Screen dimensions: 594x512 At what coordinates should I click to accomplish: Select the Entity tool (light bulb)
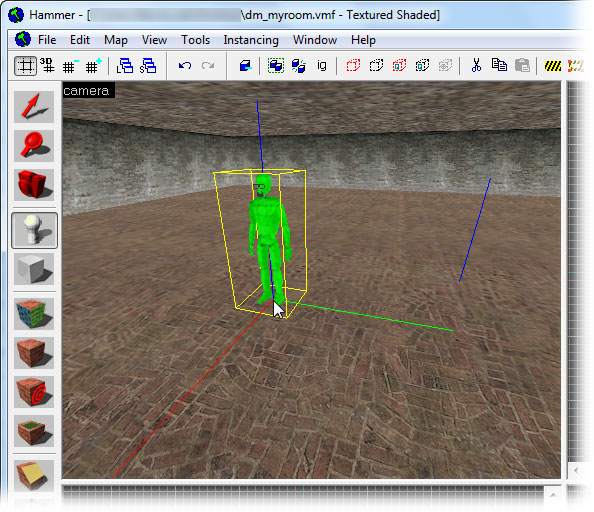[34, 230]
